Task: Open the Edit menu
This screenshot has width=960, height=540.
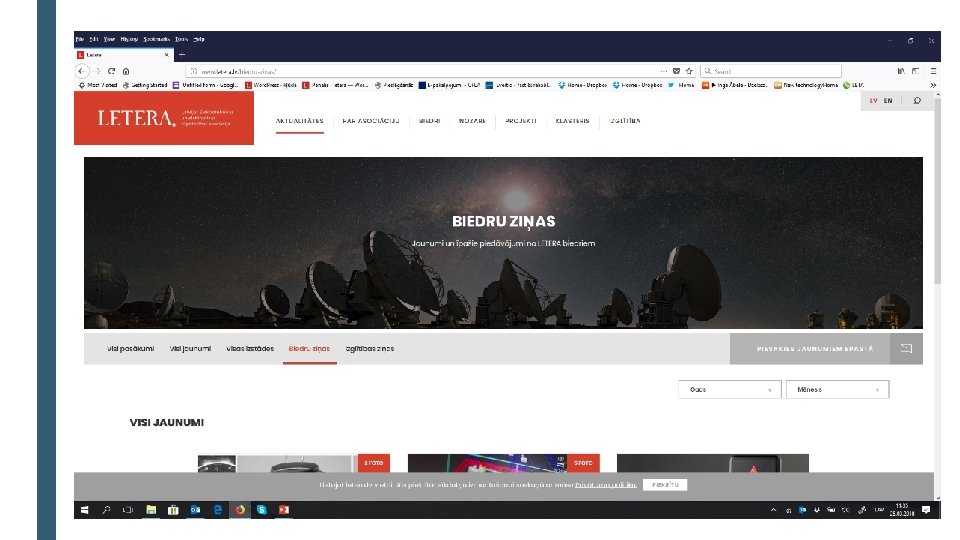Action: (x=94, y=39)
